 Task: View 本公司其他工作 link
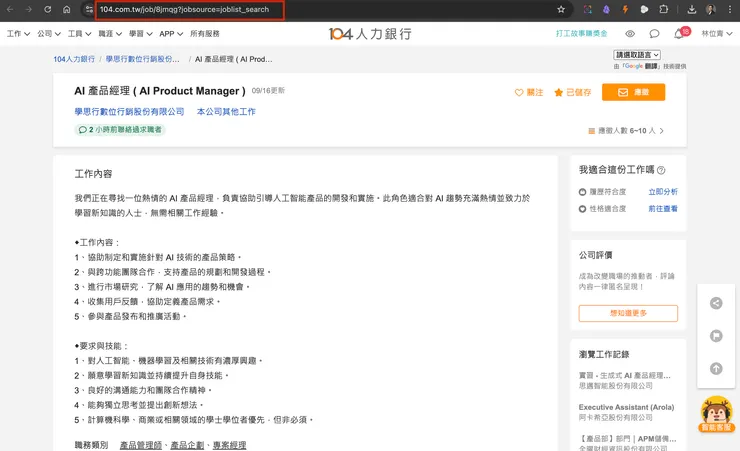click(x=226, y=112)
